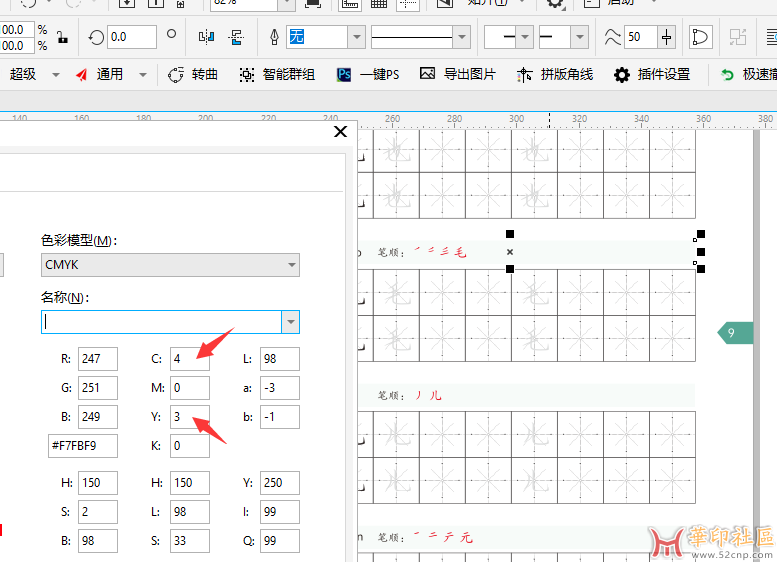Open the 色彩模型 CMYK dropdown
This screenshot has width=777, height=562.
[x=170, y=265]
